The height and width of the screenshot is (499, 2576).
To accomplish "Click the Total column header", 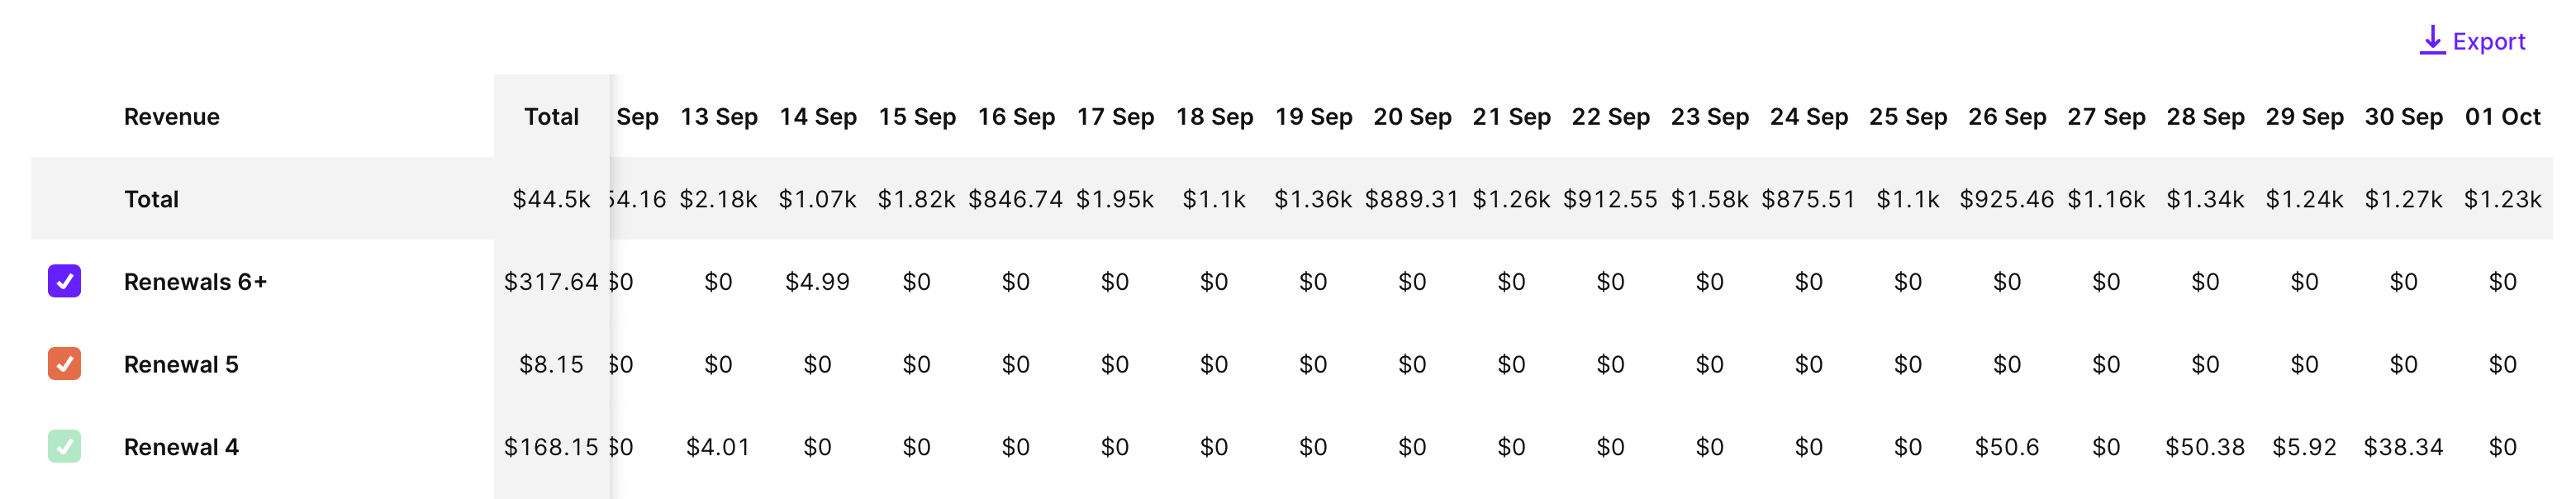I will coord(551,117).
